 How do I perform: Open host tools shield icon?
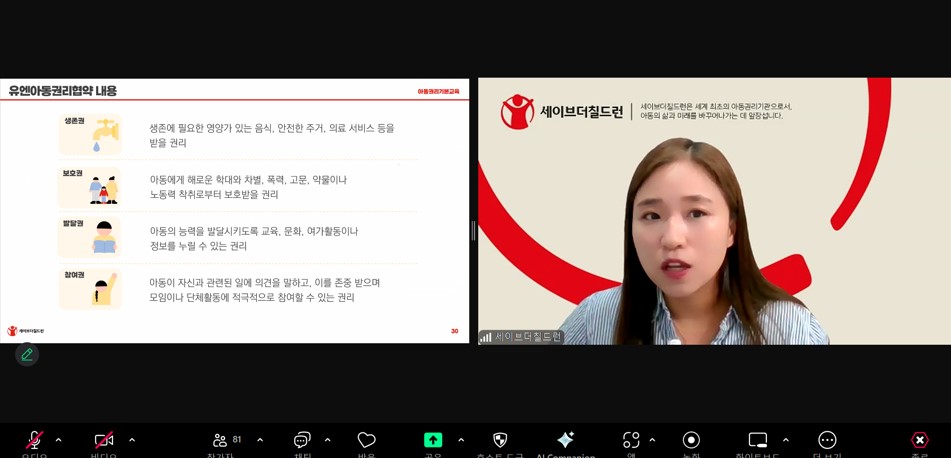pyautogui.click(x=500, y=440)
